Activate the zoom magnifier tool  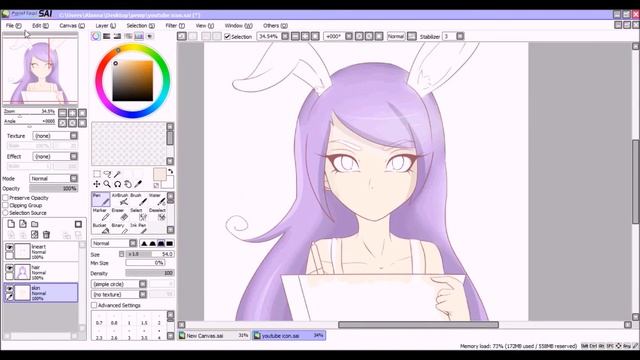click(x=107, y=184)
